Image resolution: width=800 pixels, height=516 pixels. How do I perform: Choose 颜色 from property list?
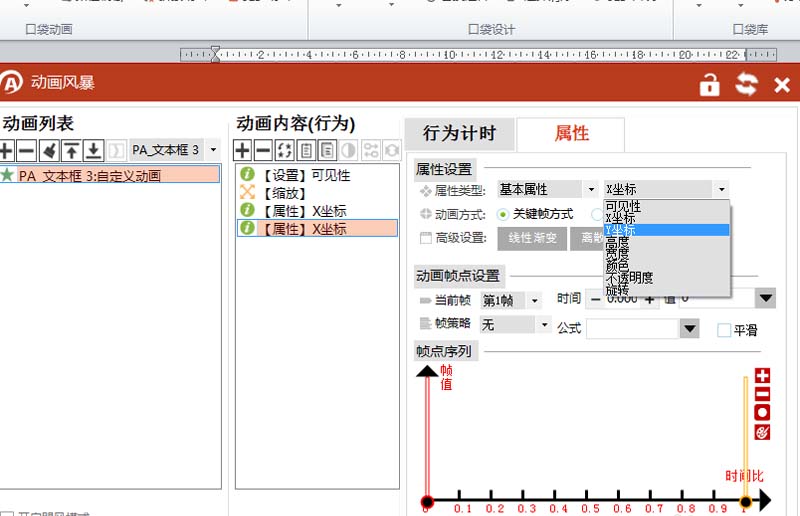(666, 265)
